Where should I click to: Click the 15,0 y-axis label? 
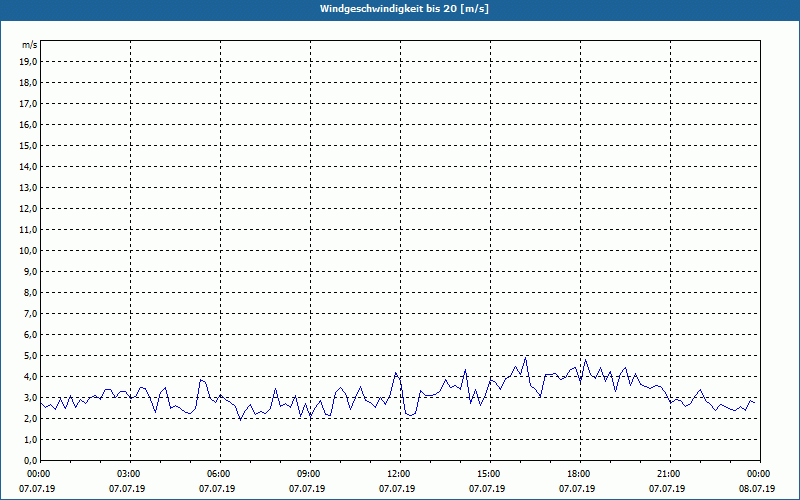pos(29,145)
